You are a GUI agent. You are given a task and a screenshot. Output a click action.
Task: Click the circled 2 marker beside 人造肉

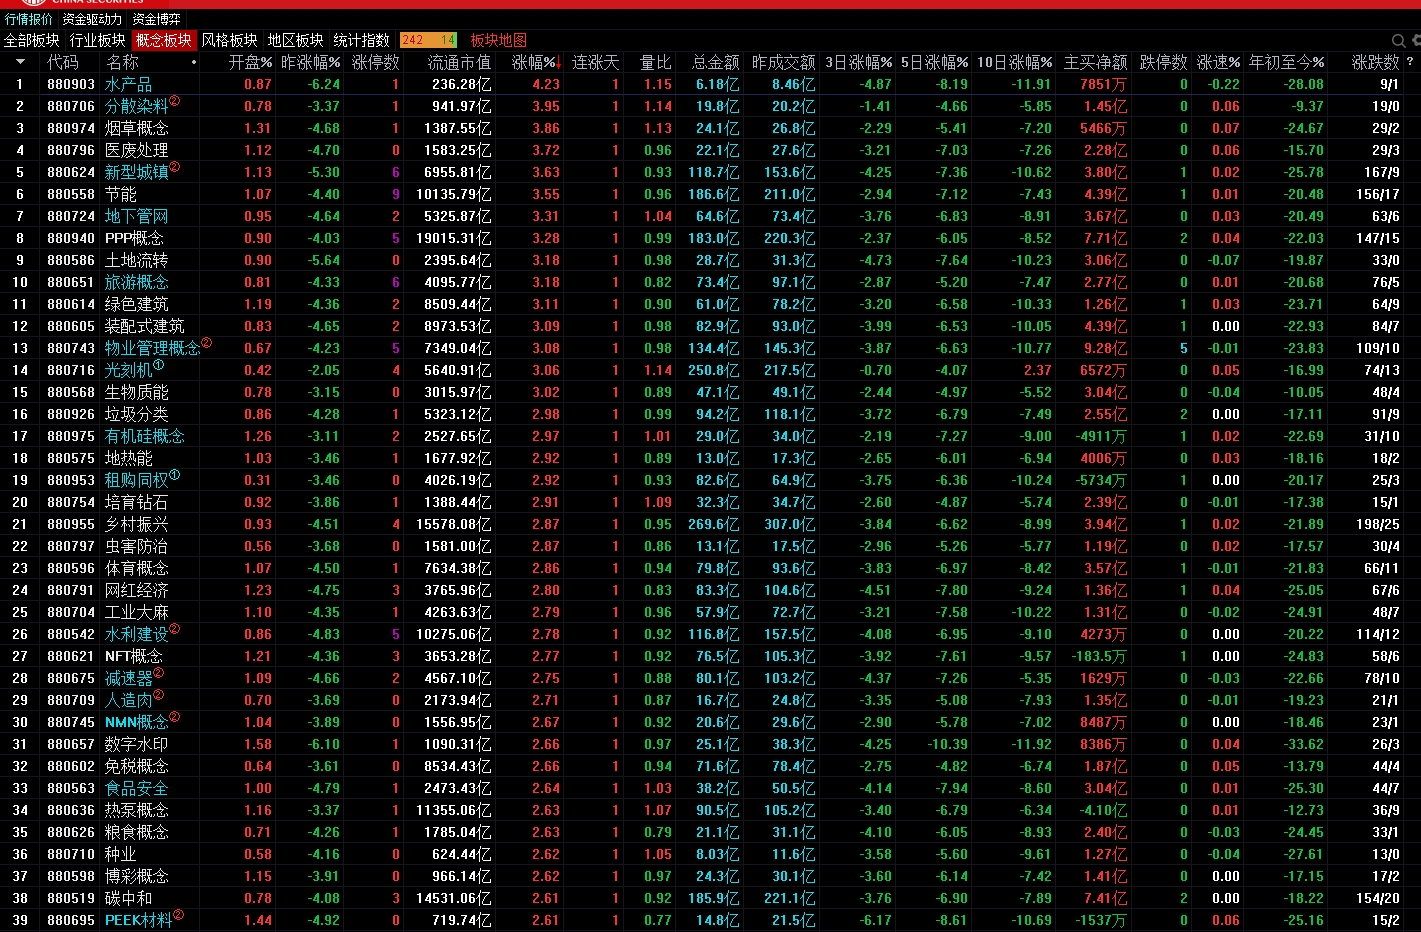point(158,695)
